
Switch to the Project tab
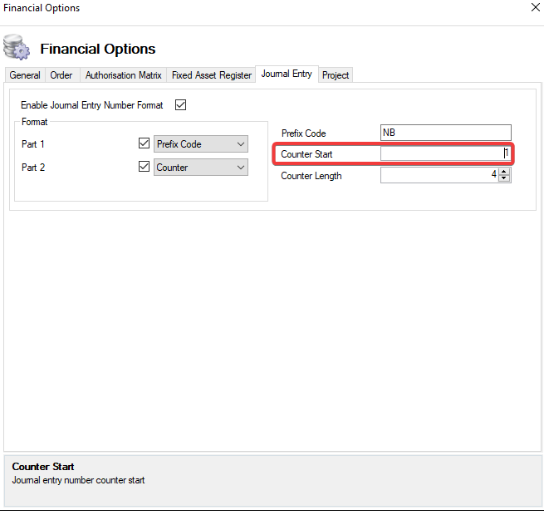[335, 75]
